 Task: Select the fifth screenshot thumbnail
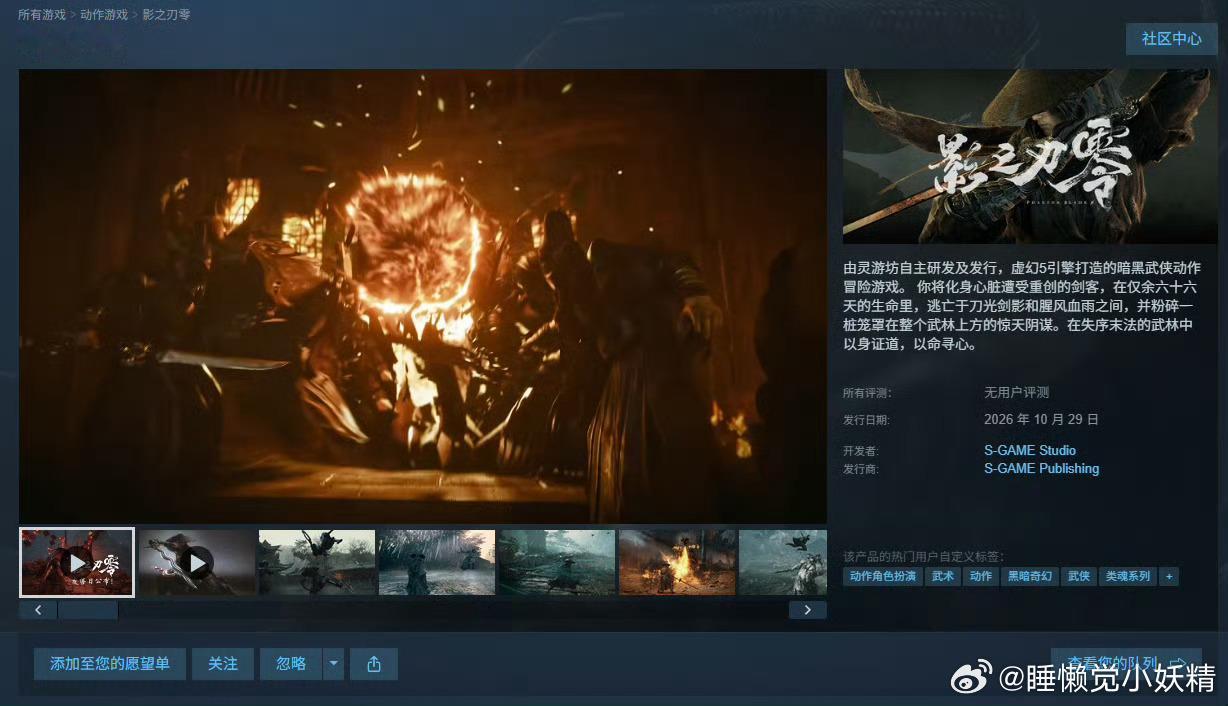557,562
